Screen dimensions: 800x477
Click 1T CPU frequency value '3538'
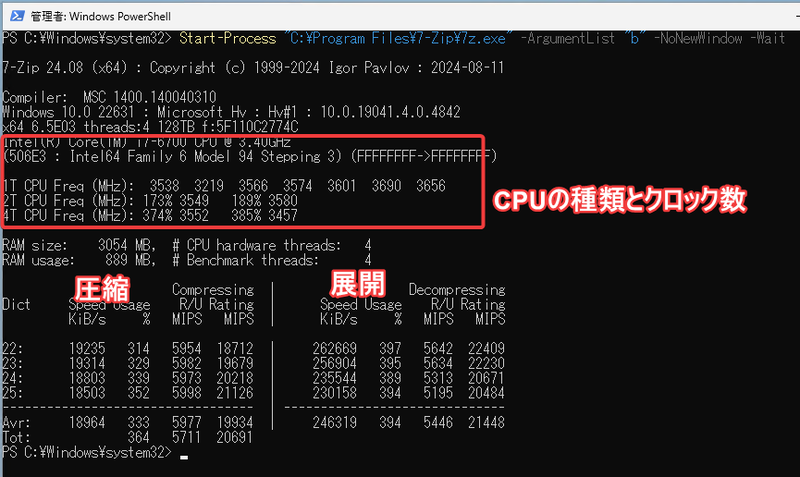(164, 186)
